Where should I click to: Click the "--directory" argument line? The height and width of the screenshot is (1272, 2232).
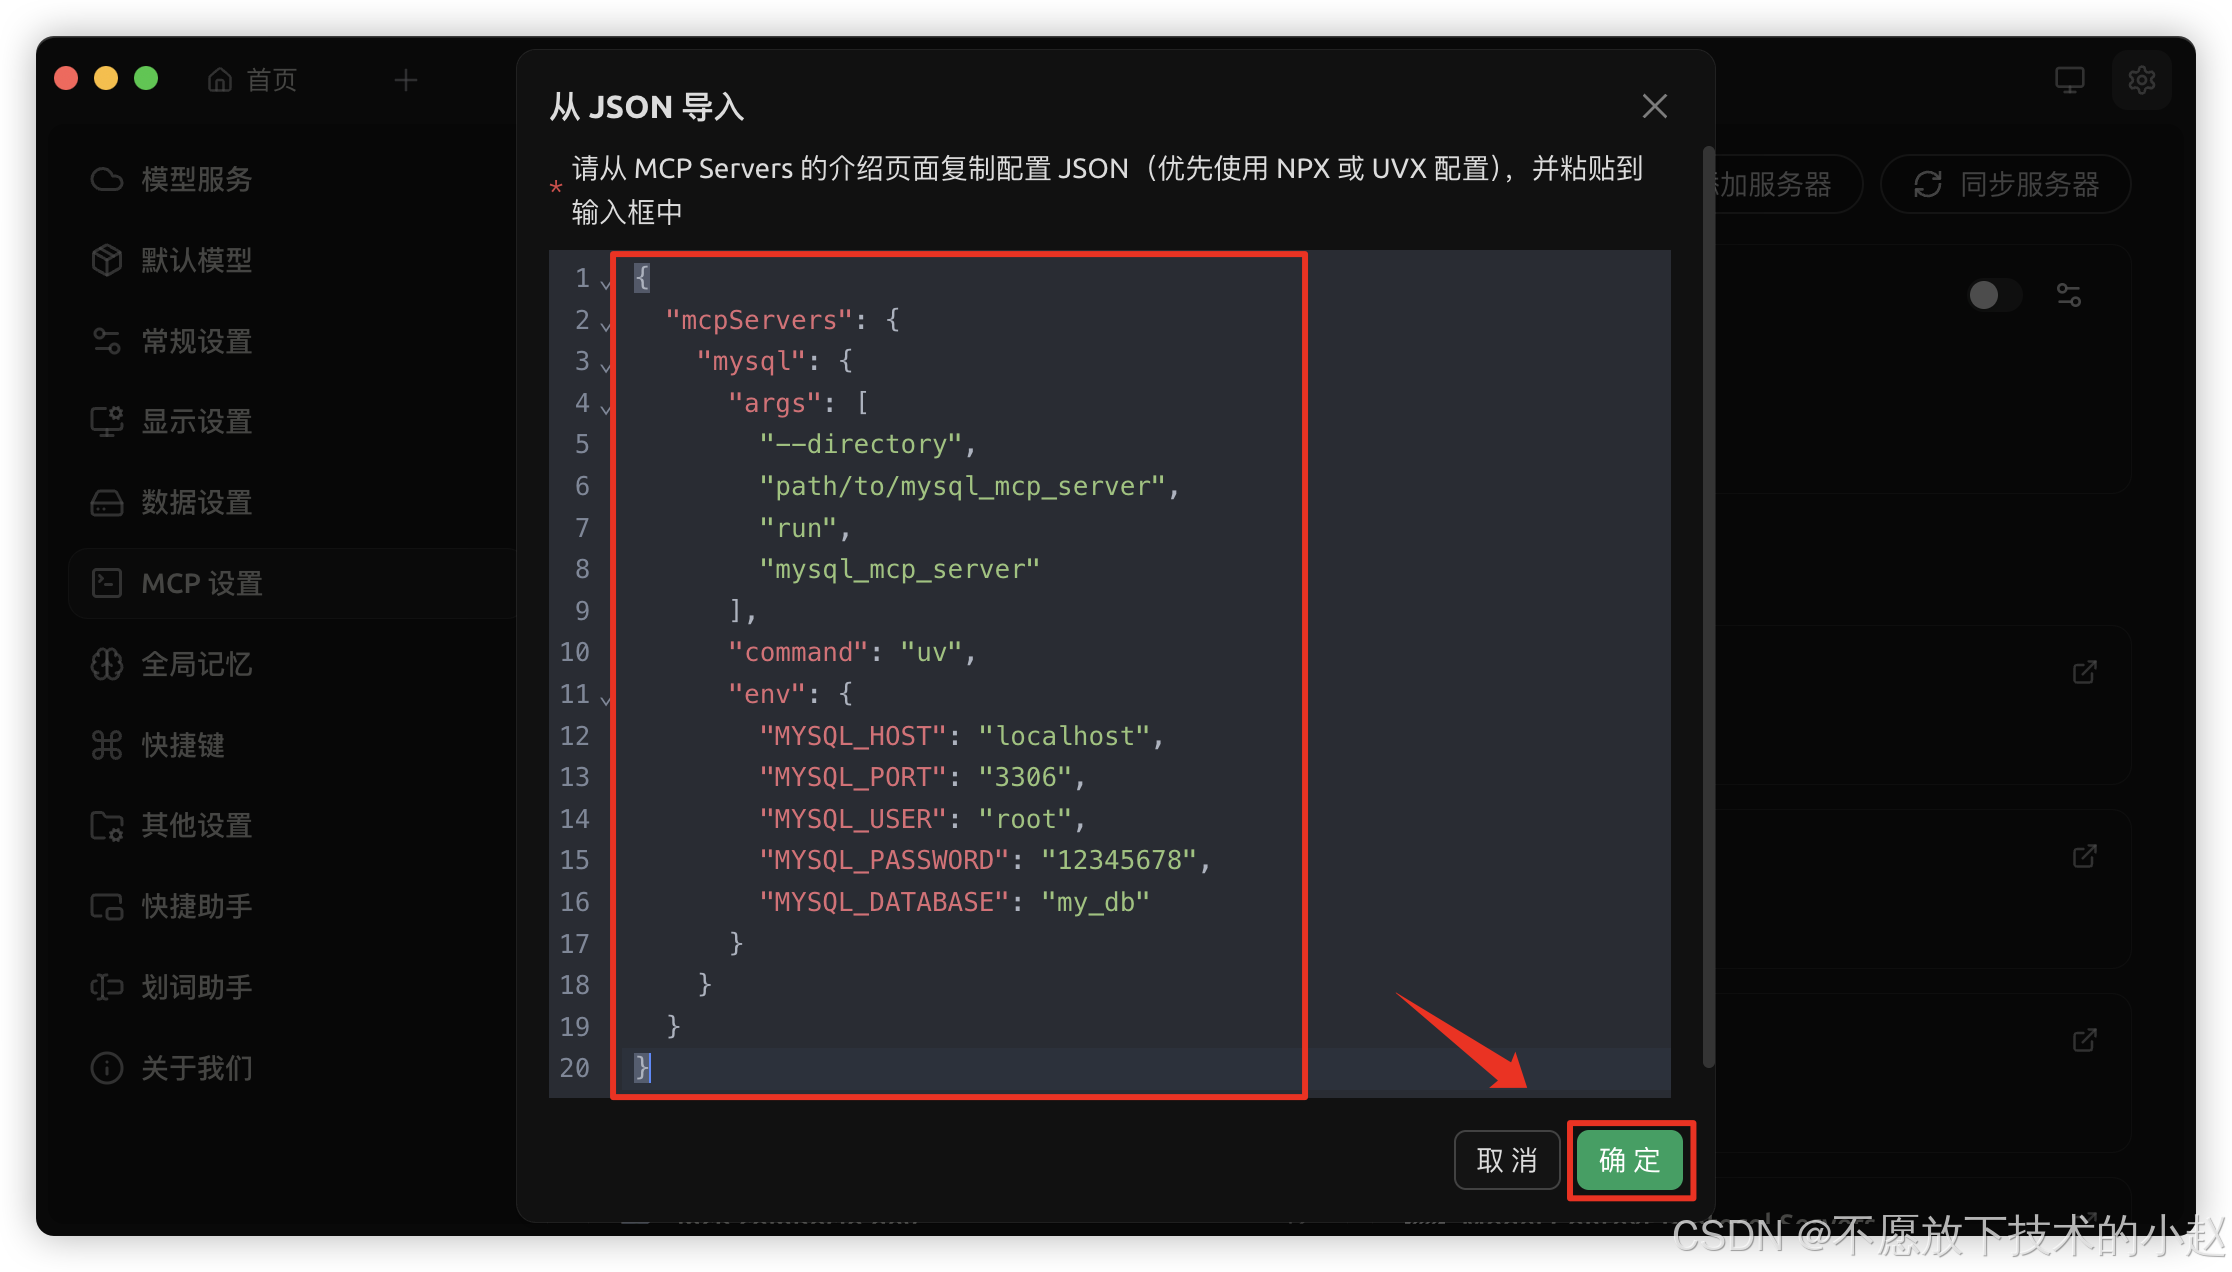867,444
